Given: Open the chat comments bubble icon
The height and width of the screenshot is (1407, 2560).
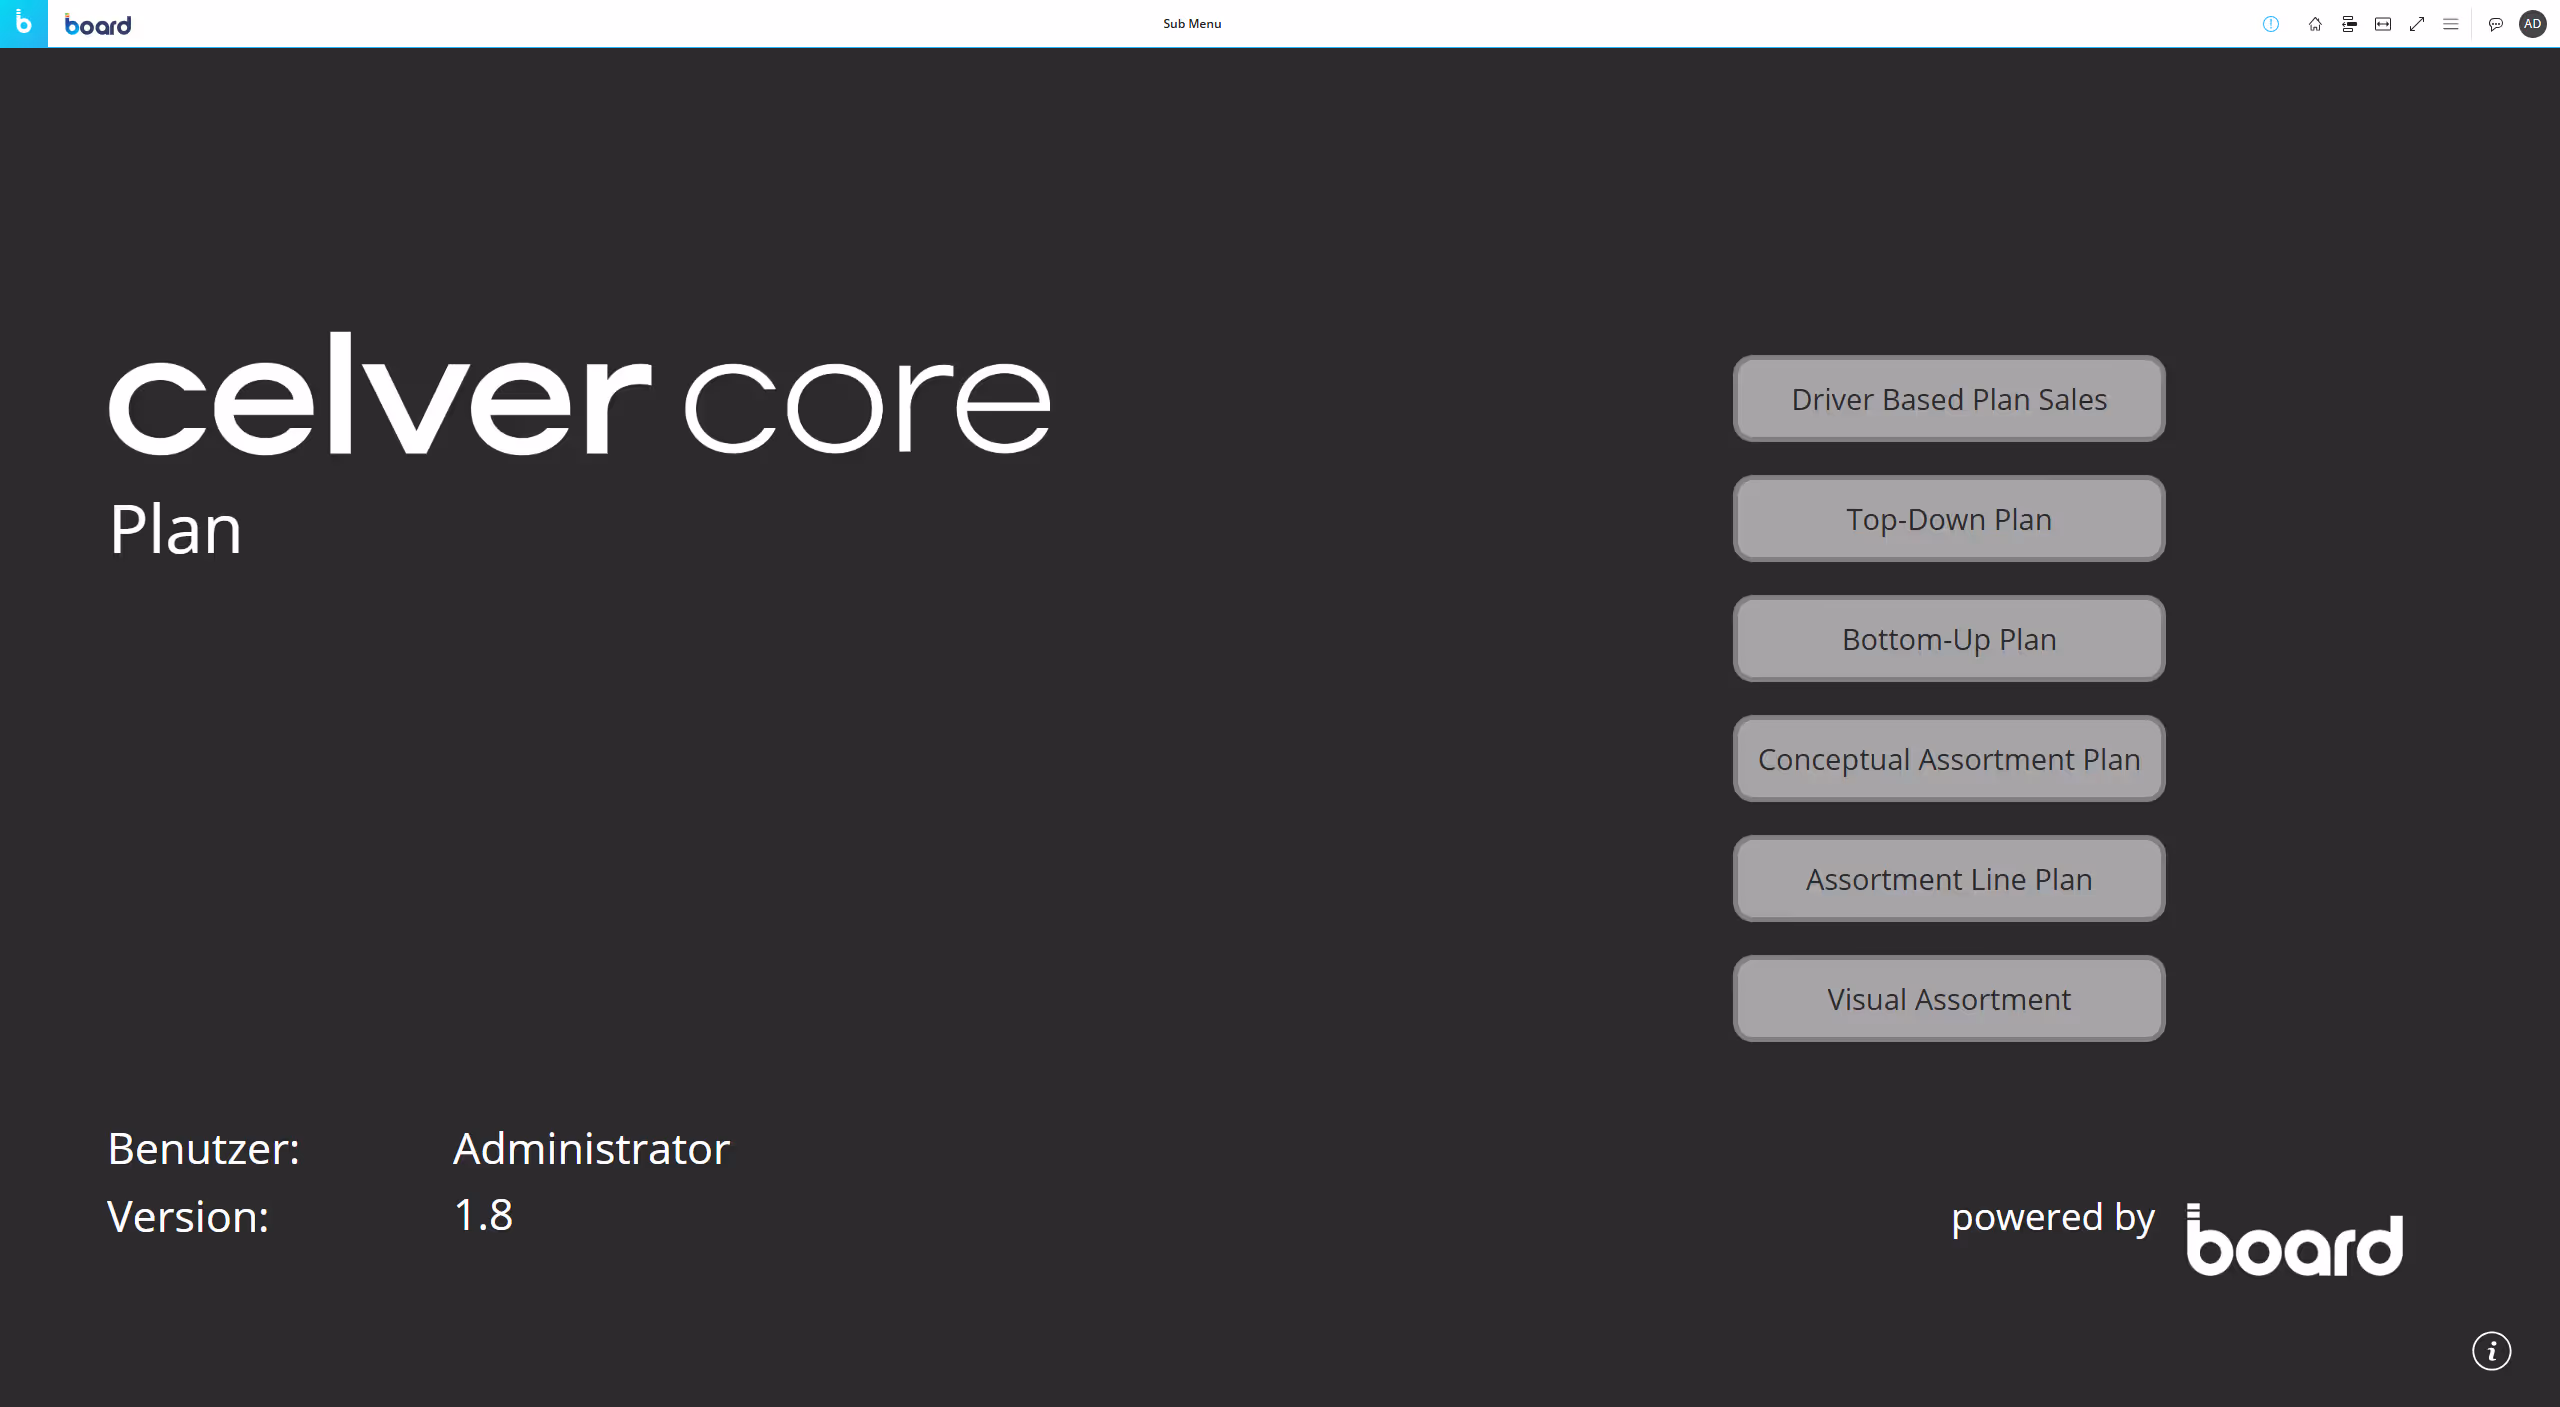Looking at the screenshot, I should (x=2496, y=24).
